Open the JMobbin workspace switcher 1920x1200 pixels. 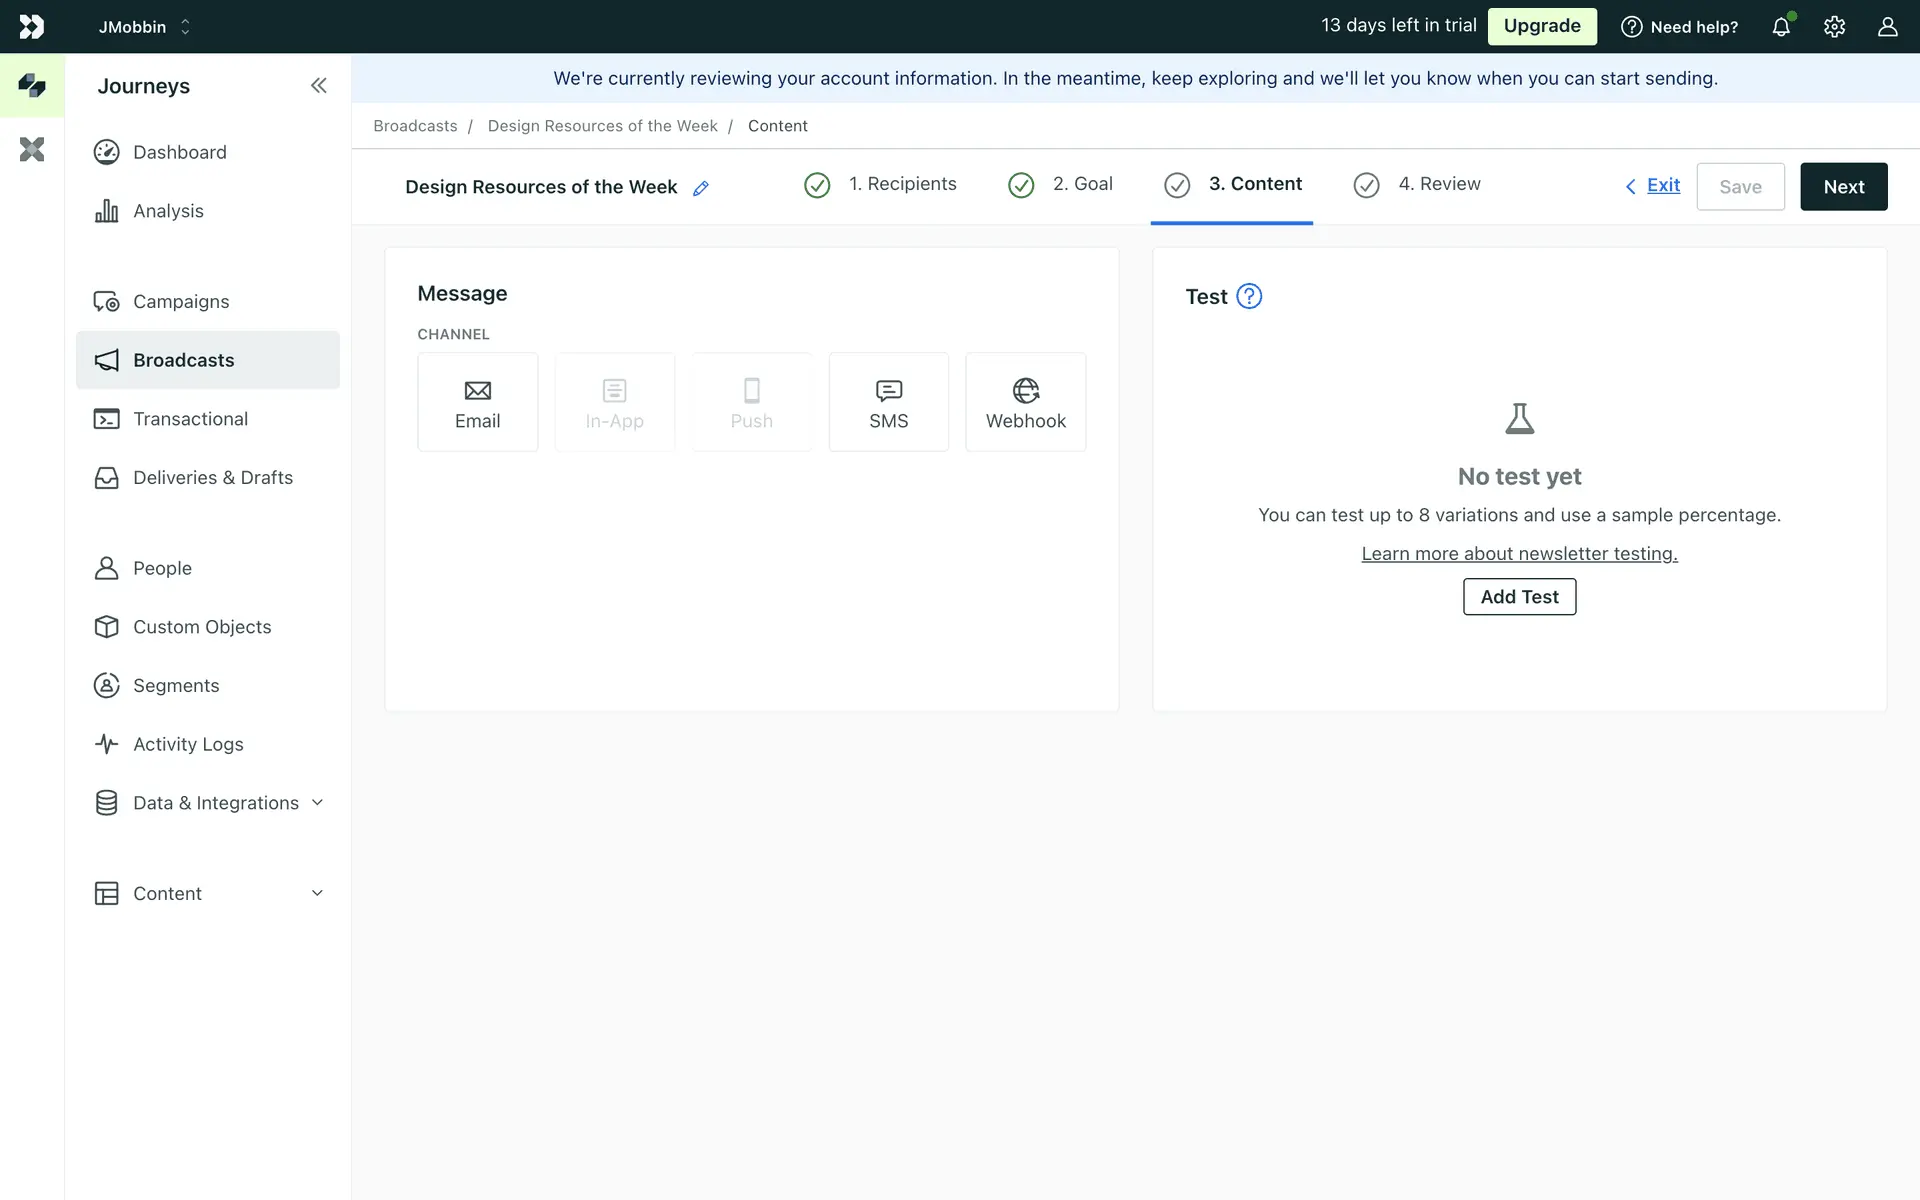click(144, 27)
